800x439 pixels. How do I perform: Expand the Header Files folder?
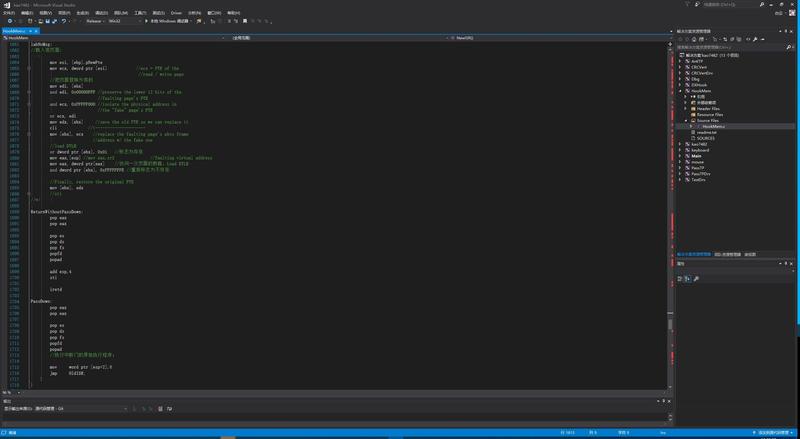click(x=686, y=109)
